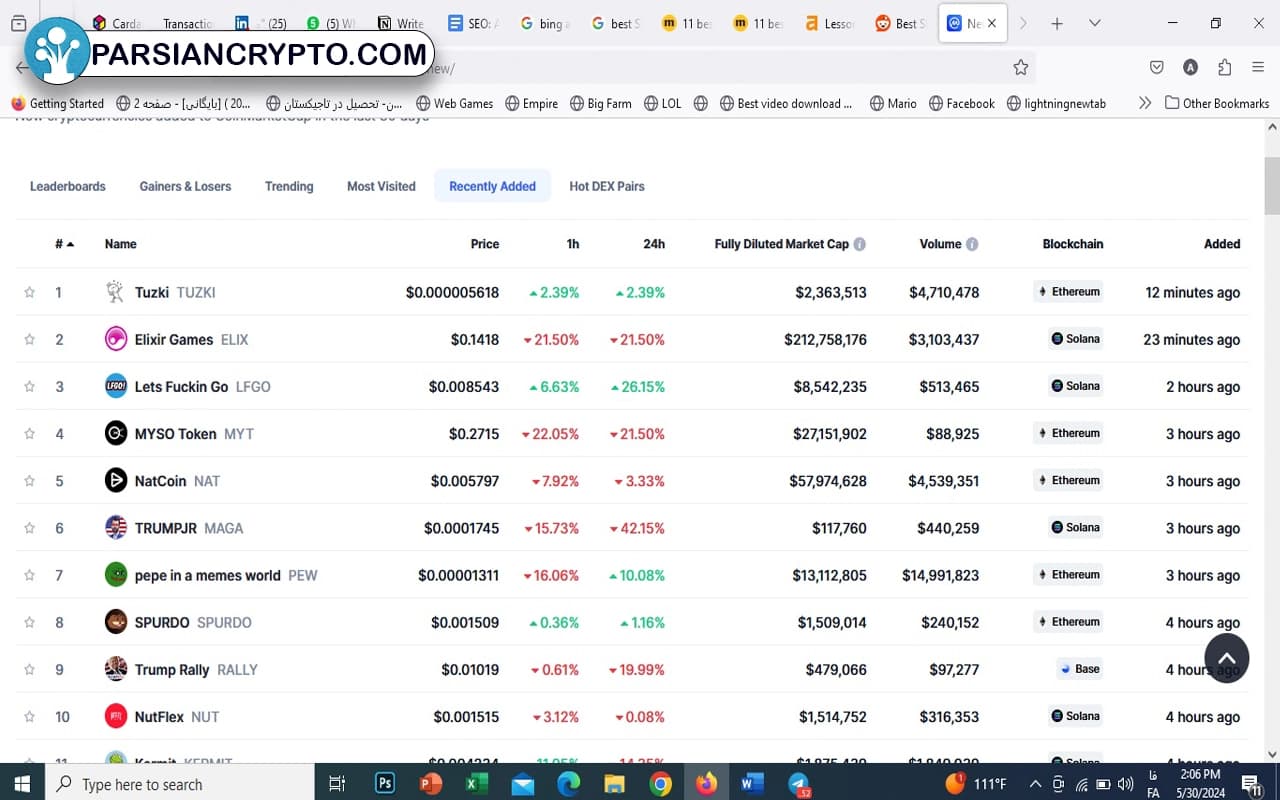Viewport: 1280px width, 800px height.
Task: Click the scroll-to-top arrow button
Action: (1226, 658)
